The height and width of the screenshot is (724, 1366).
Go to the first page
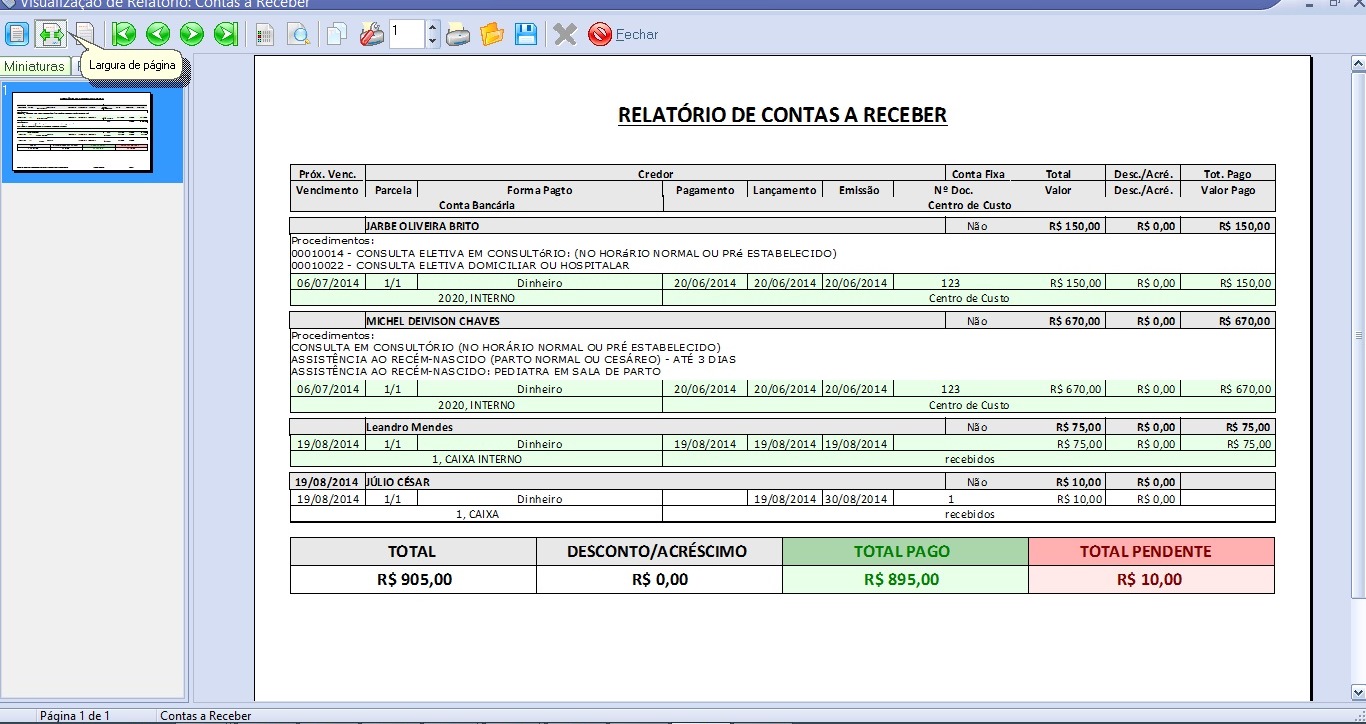click(x=124, y=34)
